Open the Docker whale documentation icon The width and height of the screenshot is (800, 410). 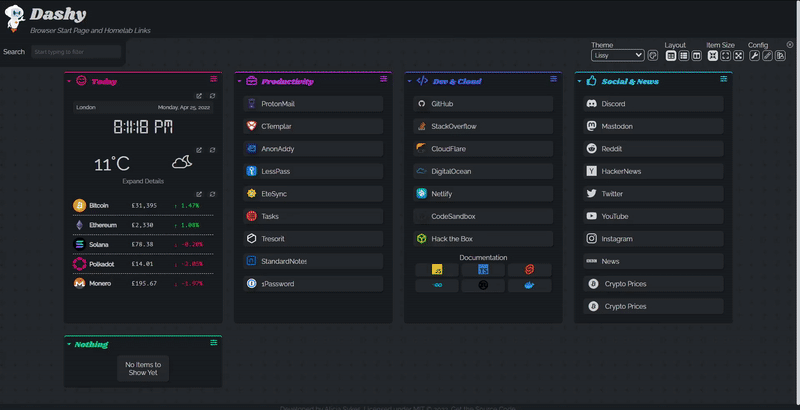click(x=529, y=285)
